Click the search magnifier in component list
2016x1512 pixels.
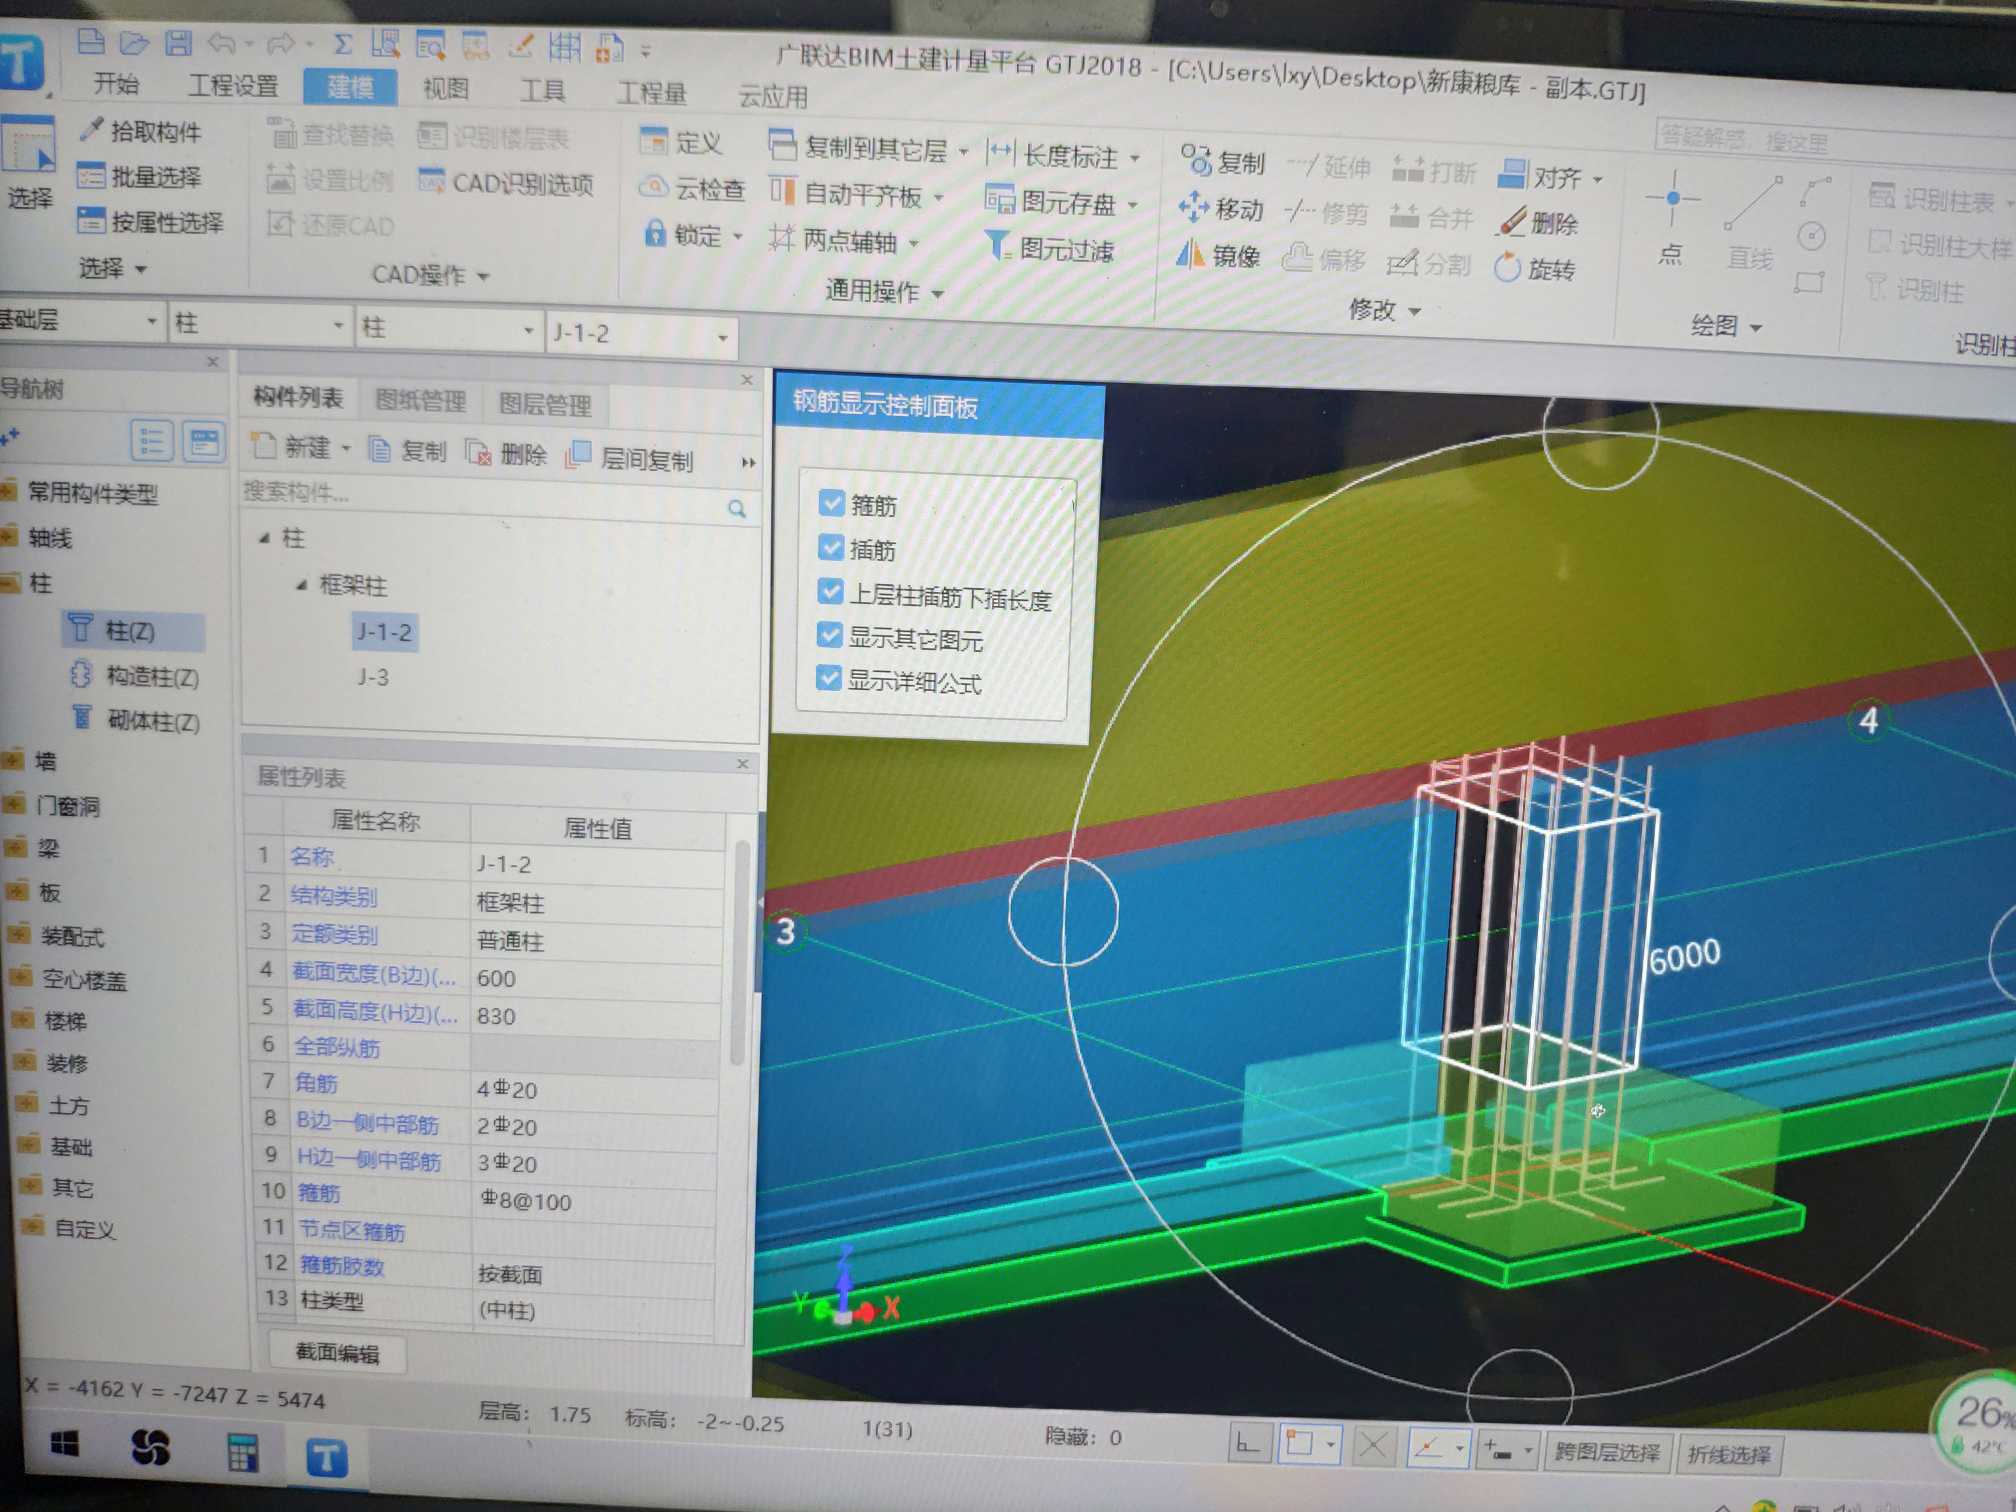point(737,509)
